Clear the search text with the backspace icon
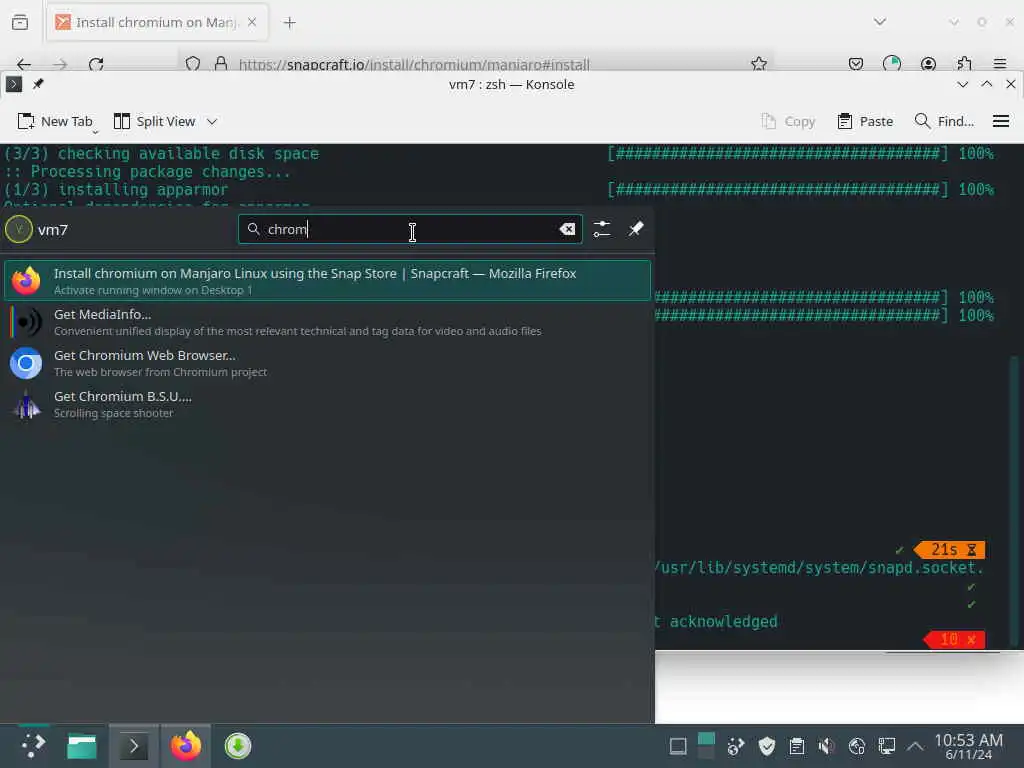 point(567,229)
